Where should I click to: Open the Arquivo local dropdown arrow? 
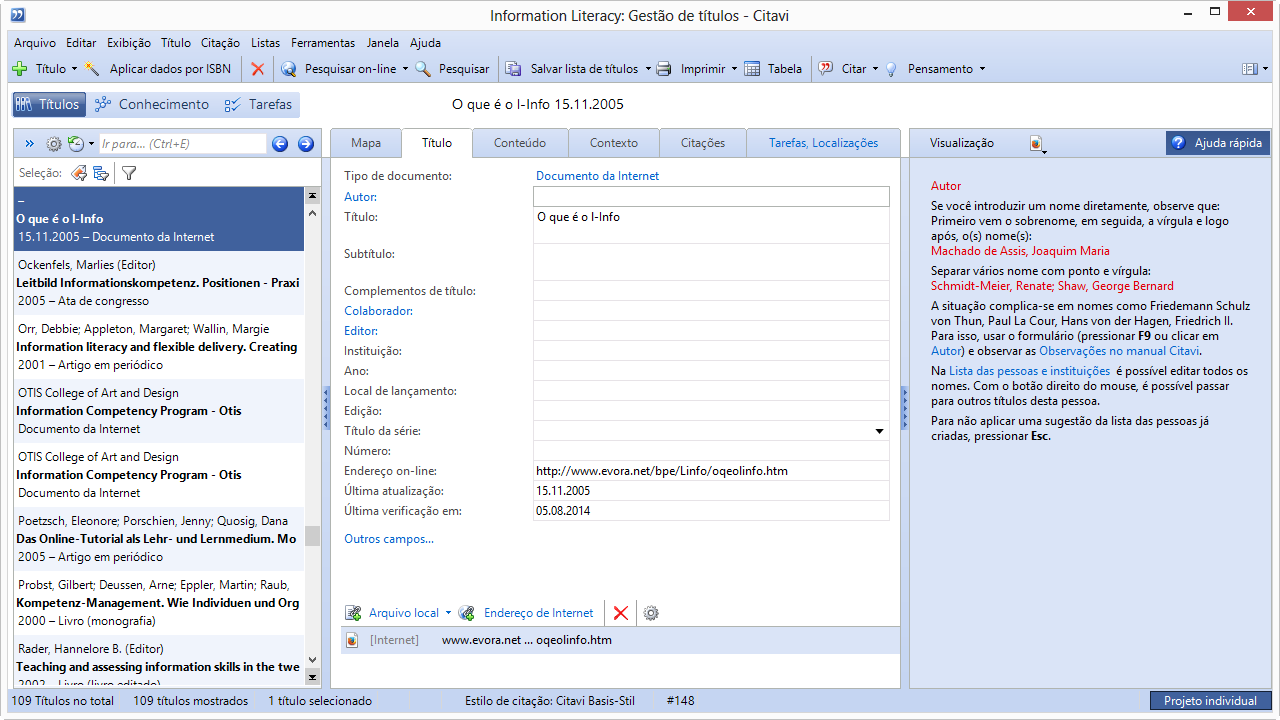[448, 613]
